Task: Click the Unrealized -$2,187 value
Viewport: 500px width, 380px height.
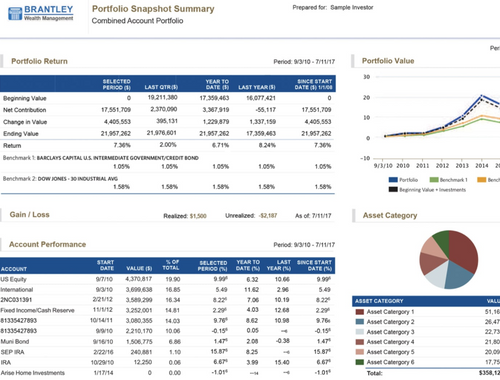Action: (x=268, y=216)
